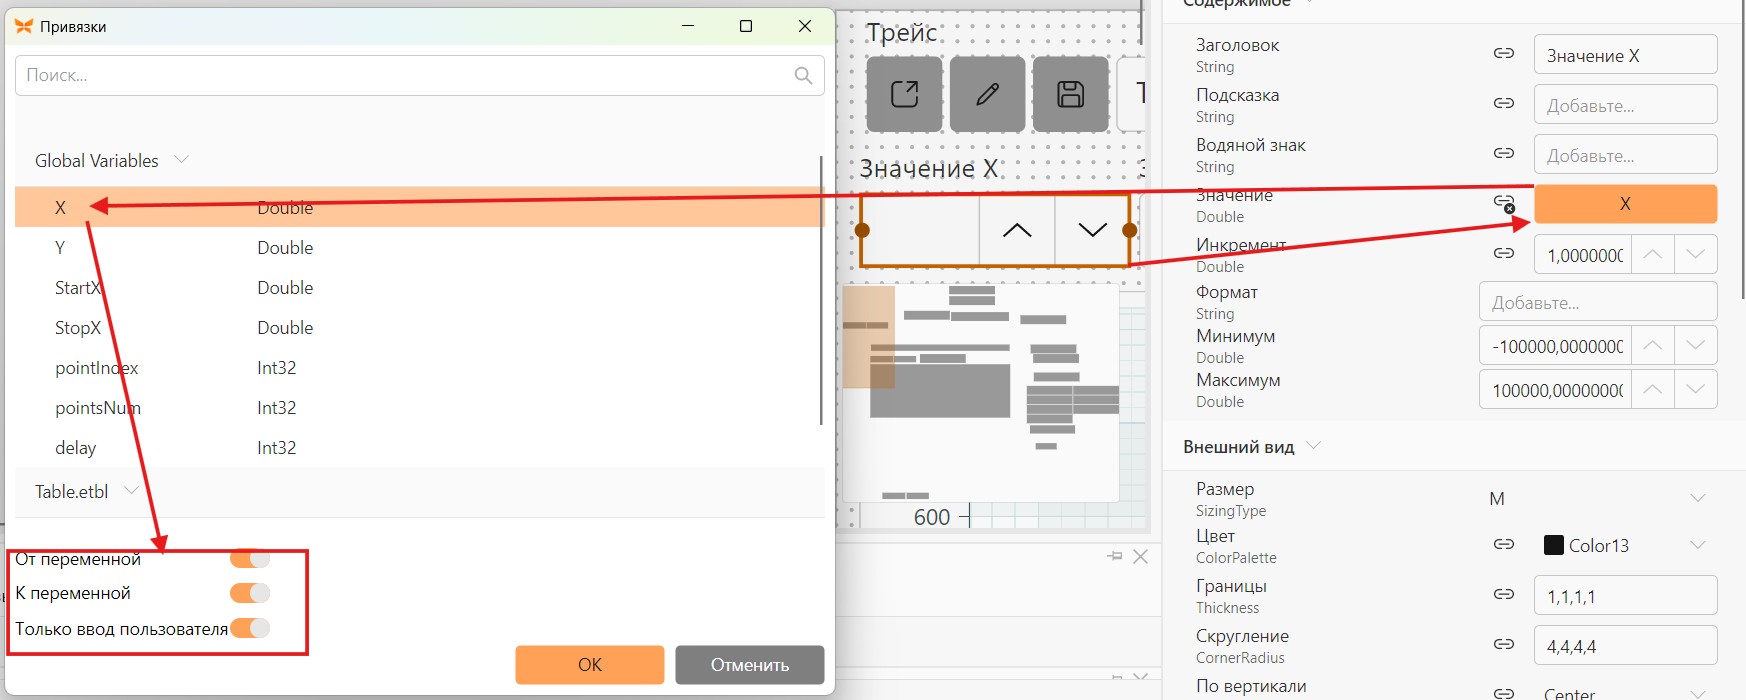This screenshot has height=700, width=1746.
Task: Click the binding link icon for Скругление
Action: click(x=1503, y=644)
